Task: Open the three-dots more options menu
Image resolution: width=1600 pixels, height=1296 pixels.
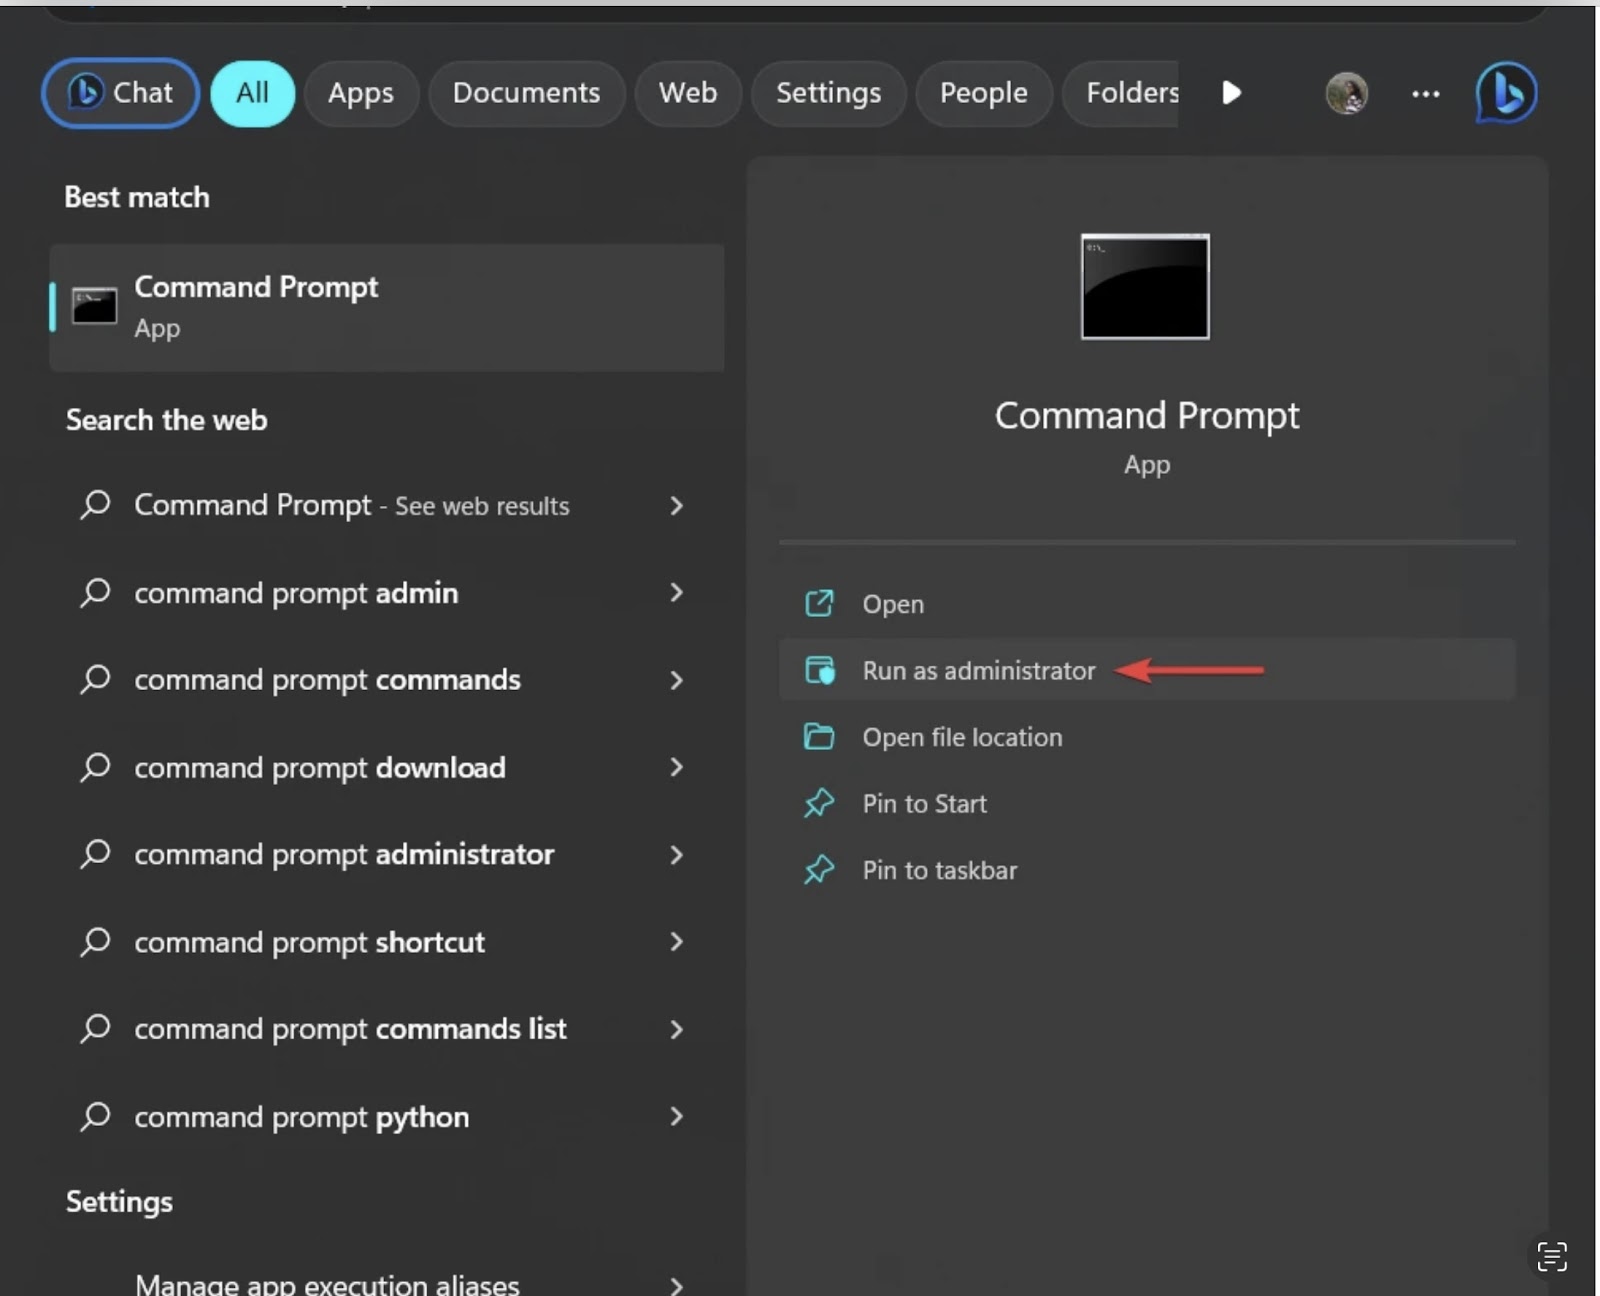Action: click(x=1425, y=93)
